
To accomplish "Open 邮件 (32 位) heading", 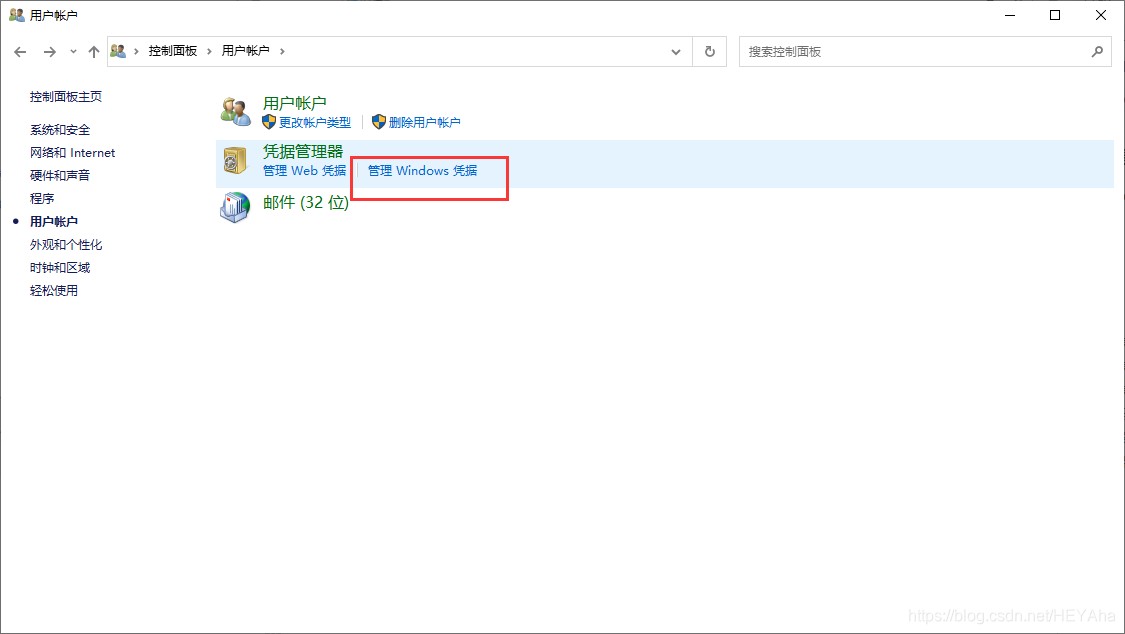I will [306, 203].
